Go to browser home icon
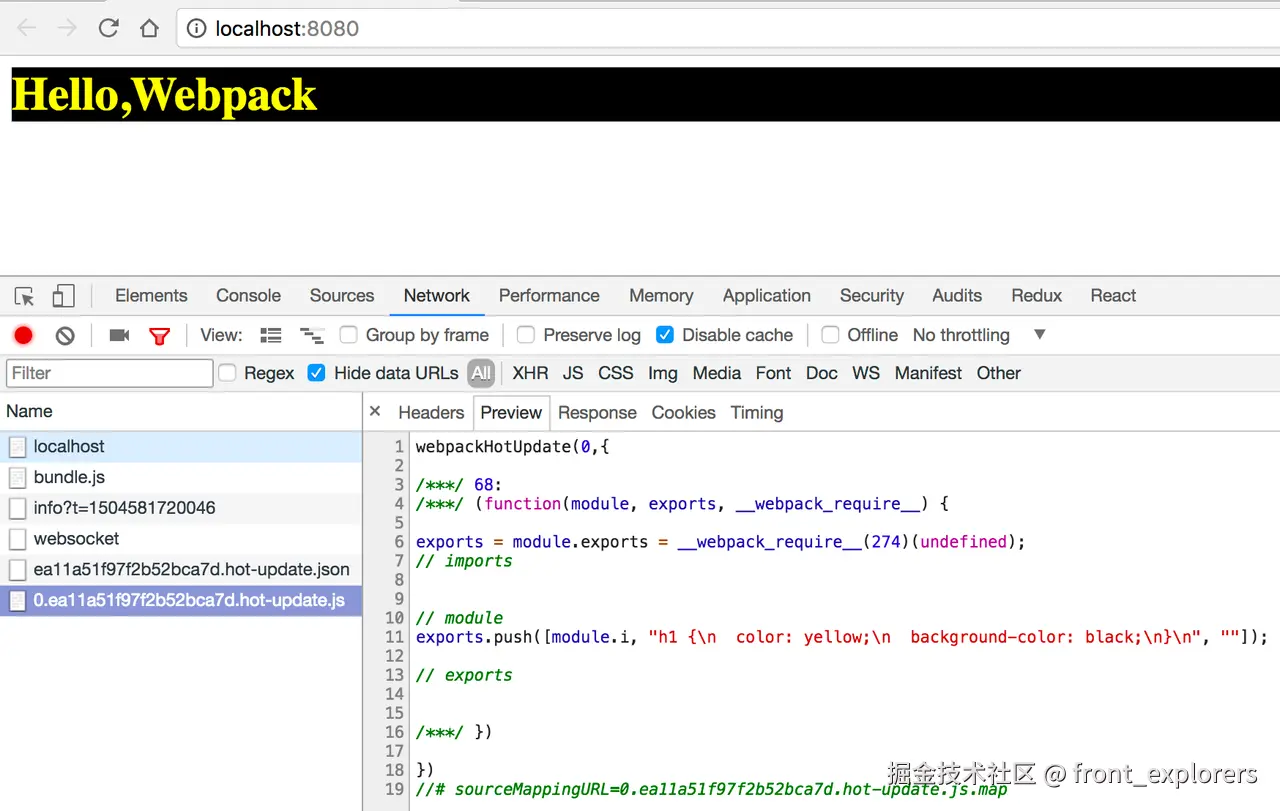Image resolution: width=1280 pixels, height=811 pixels. pos(149,28)
